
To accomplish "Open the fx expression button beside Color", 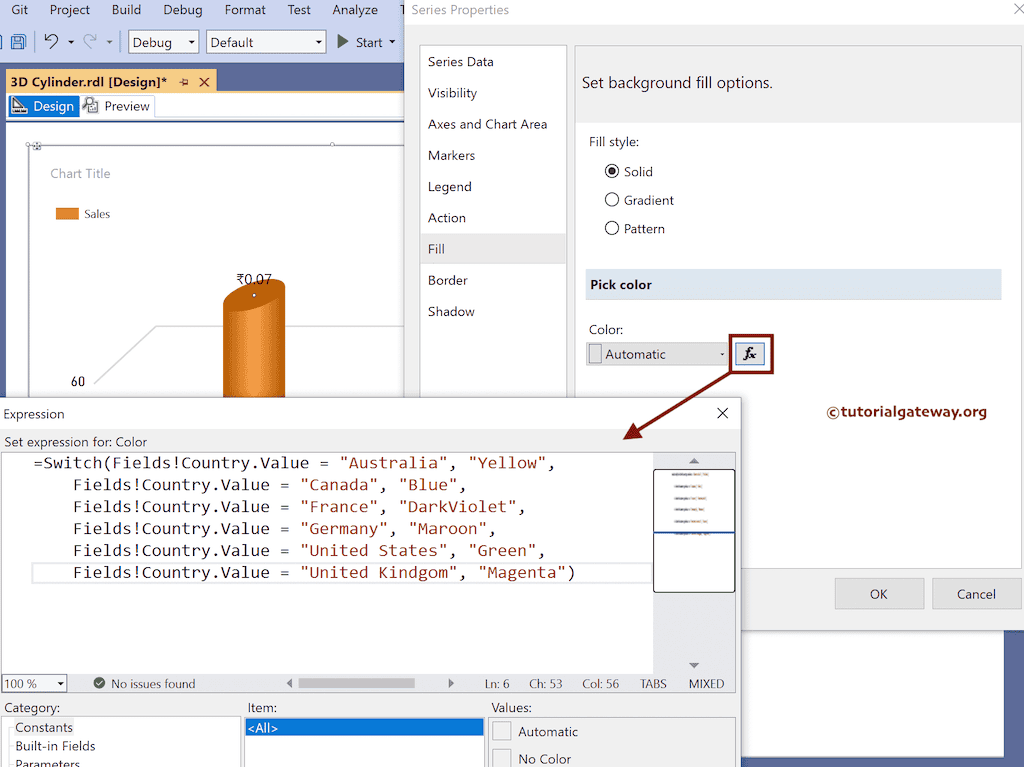I will (x=750, y=354).
